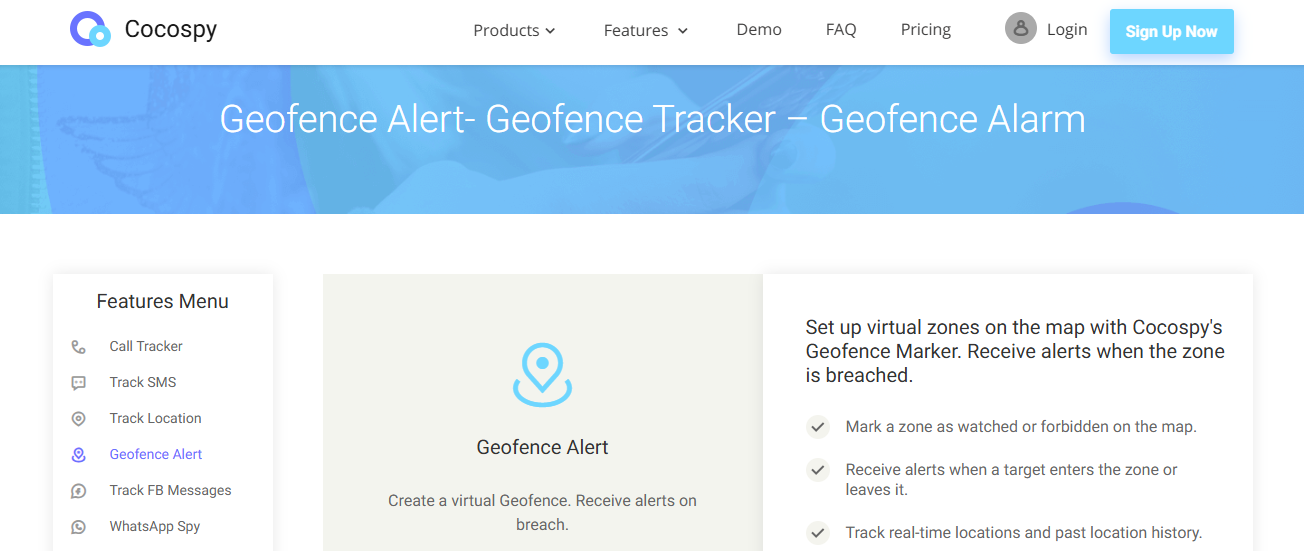The width and height of the screenshot is (1304, 551).
Task: Click the WhatsApp Spy icon
Action: [x=79, y=527]
